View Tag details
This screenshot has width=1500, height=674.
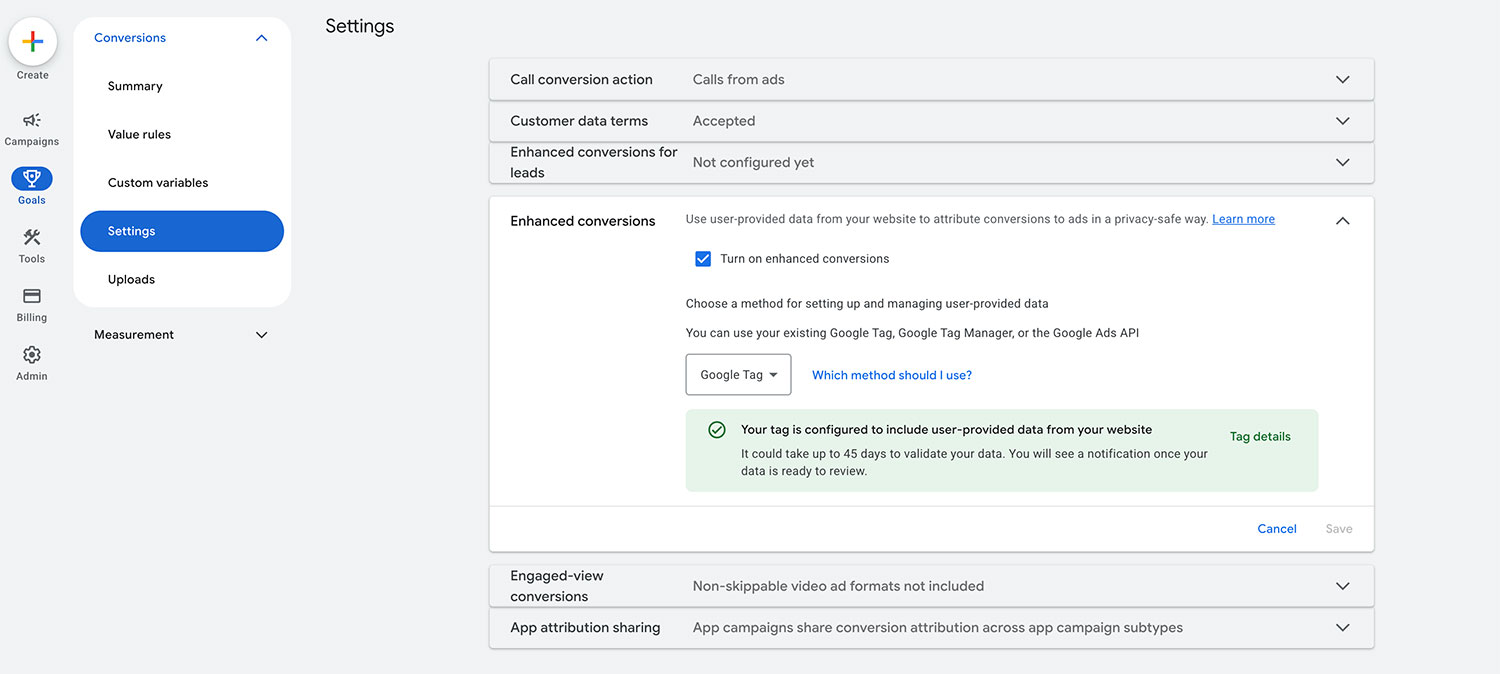[x=1260, y=436]
